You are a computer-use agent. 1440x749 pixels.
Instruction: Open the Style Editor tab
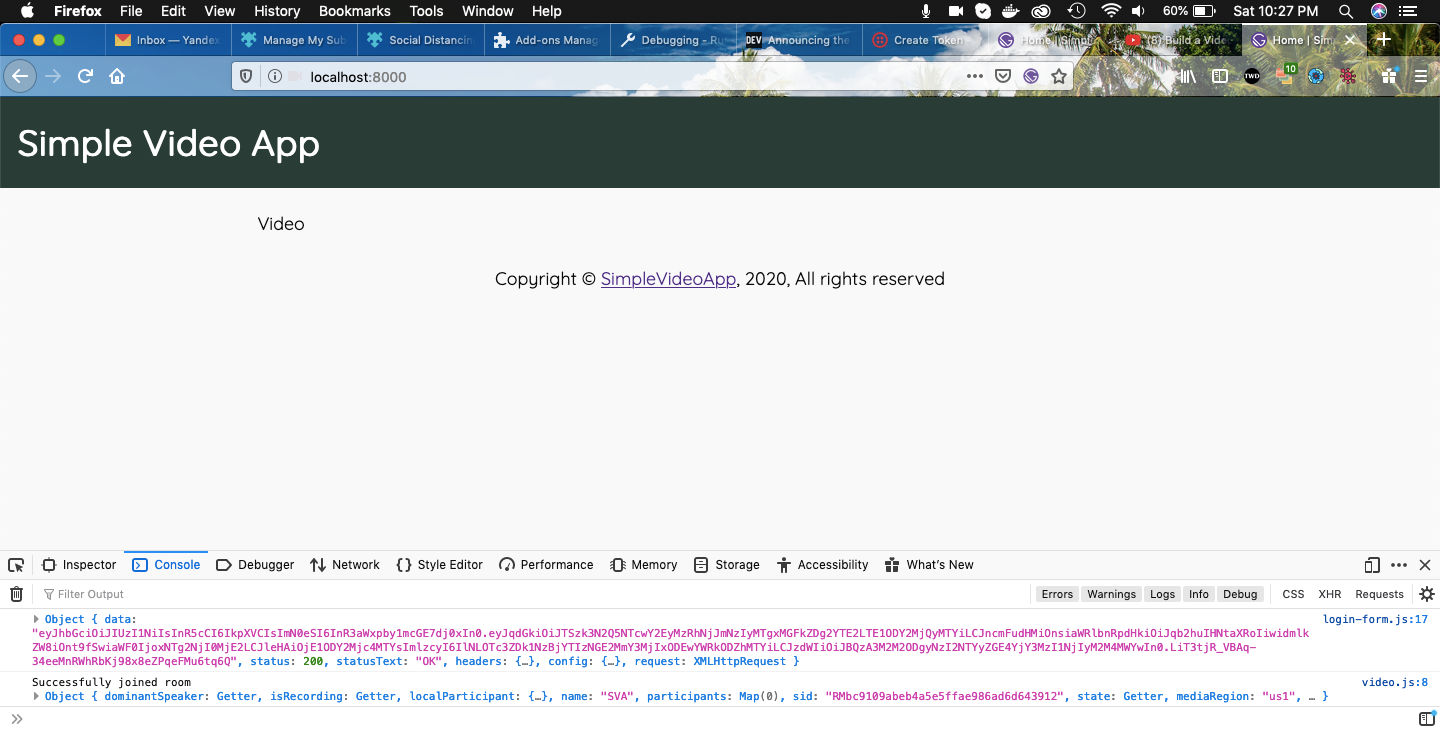click(439, 565)
